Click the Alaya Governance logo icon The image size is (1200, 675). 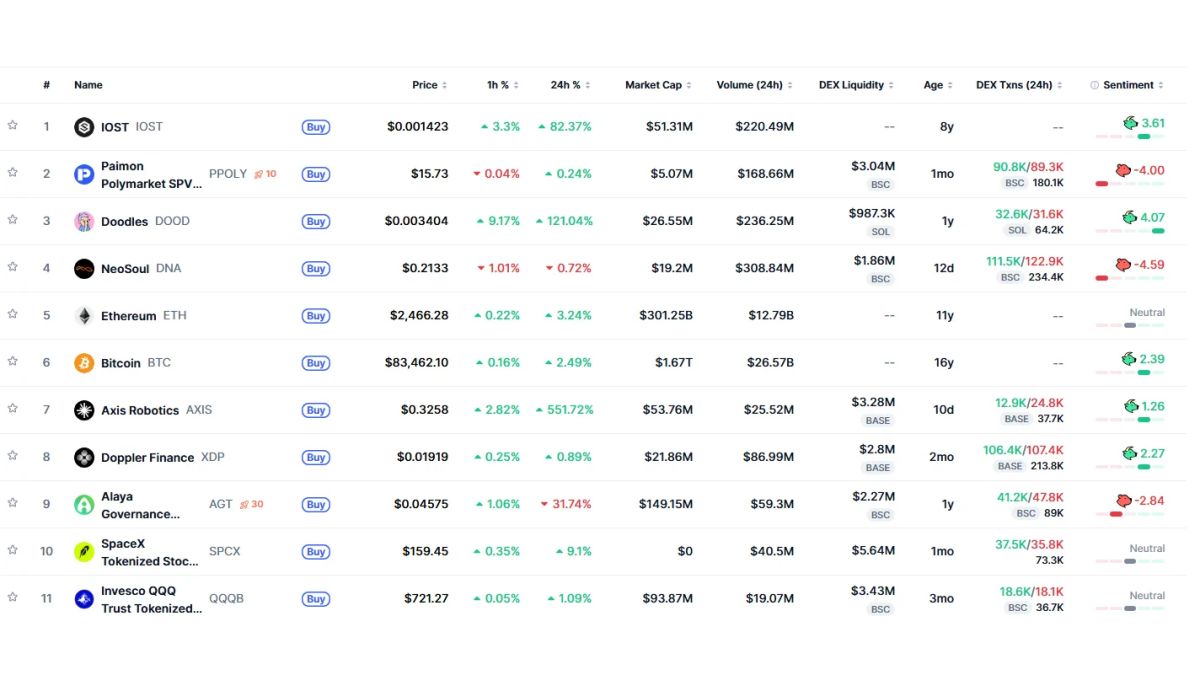(84, 505)
